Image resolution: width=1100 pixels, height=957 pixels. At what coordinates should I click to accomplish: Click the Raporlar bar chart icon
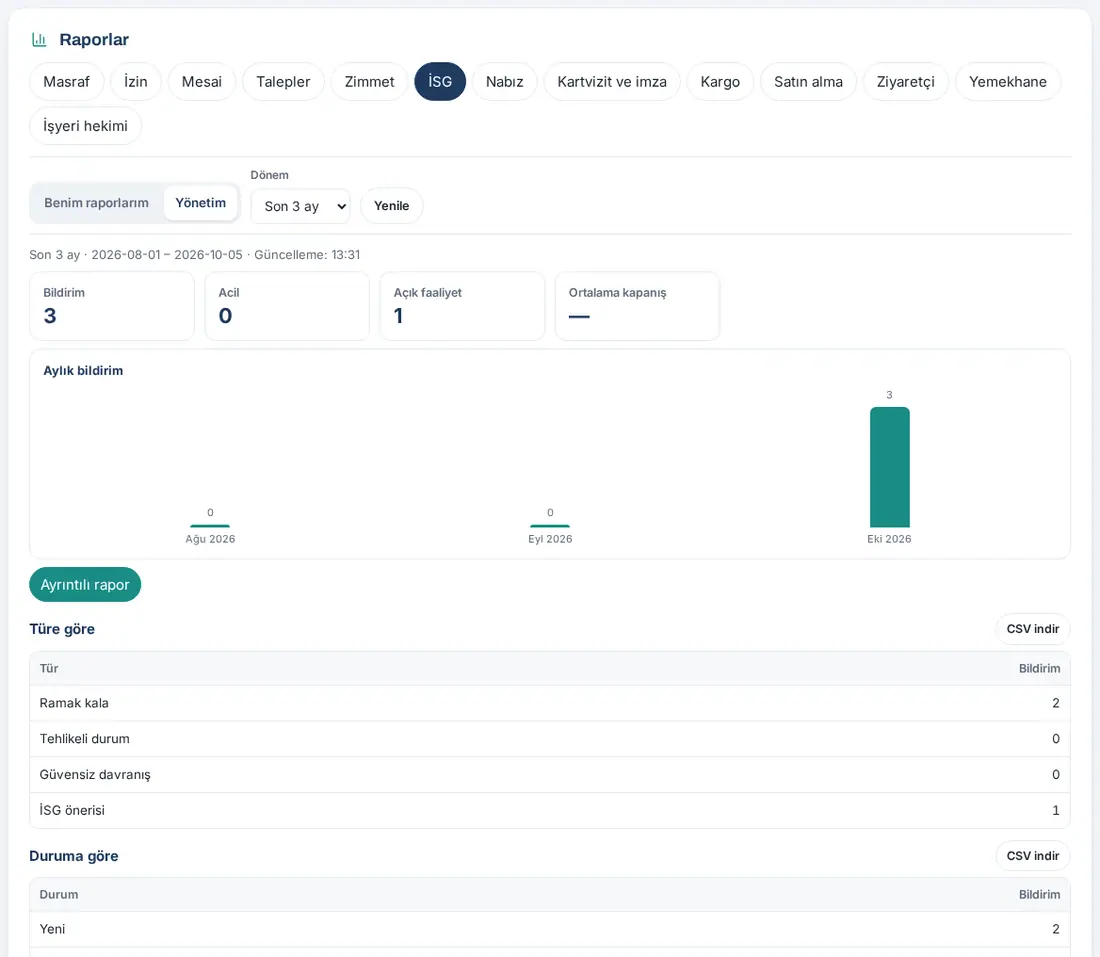coord(39,40)
